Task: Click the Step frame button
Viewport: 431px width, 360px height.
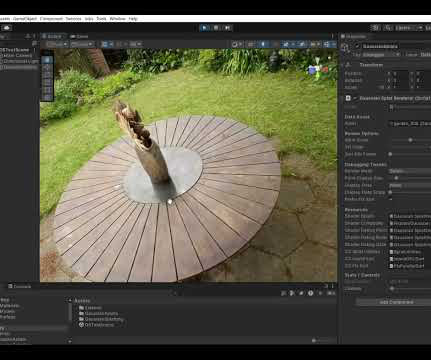Action: 227,28
